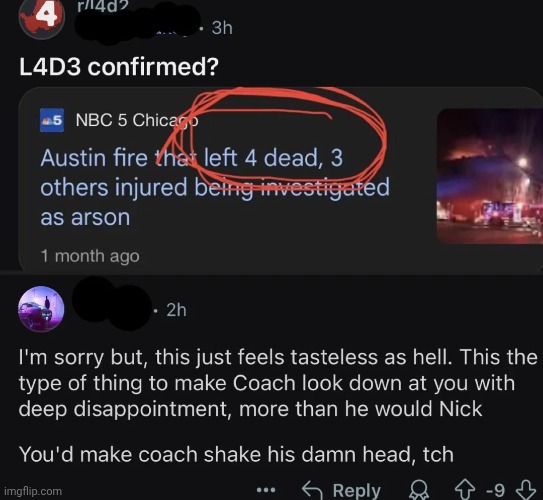Click the imgflip.com watermark
Image resolution: width=543 pixels, height=500 pixels.
point(33,491)
